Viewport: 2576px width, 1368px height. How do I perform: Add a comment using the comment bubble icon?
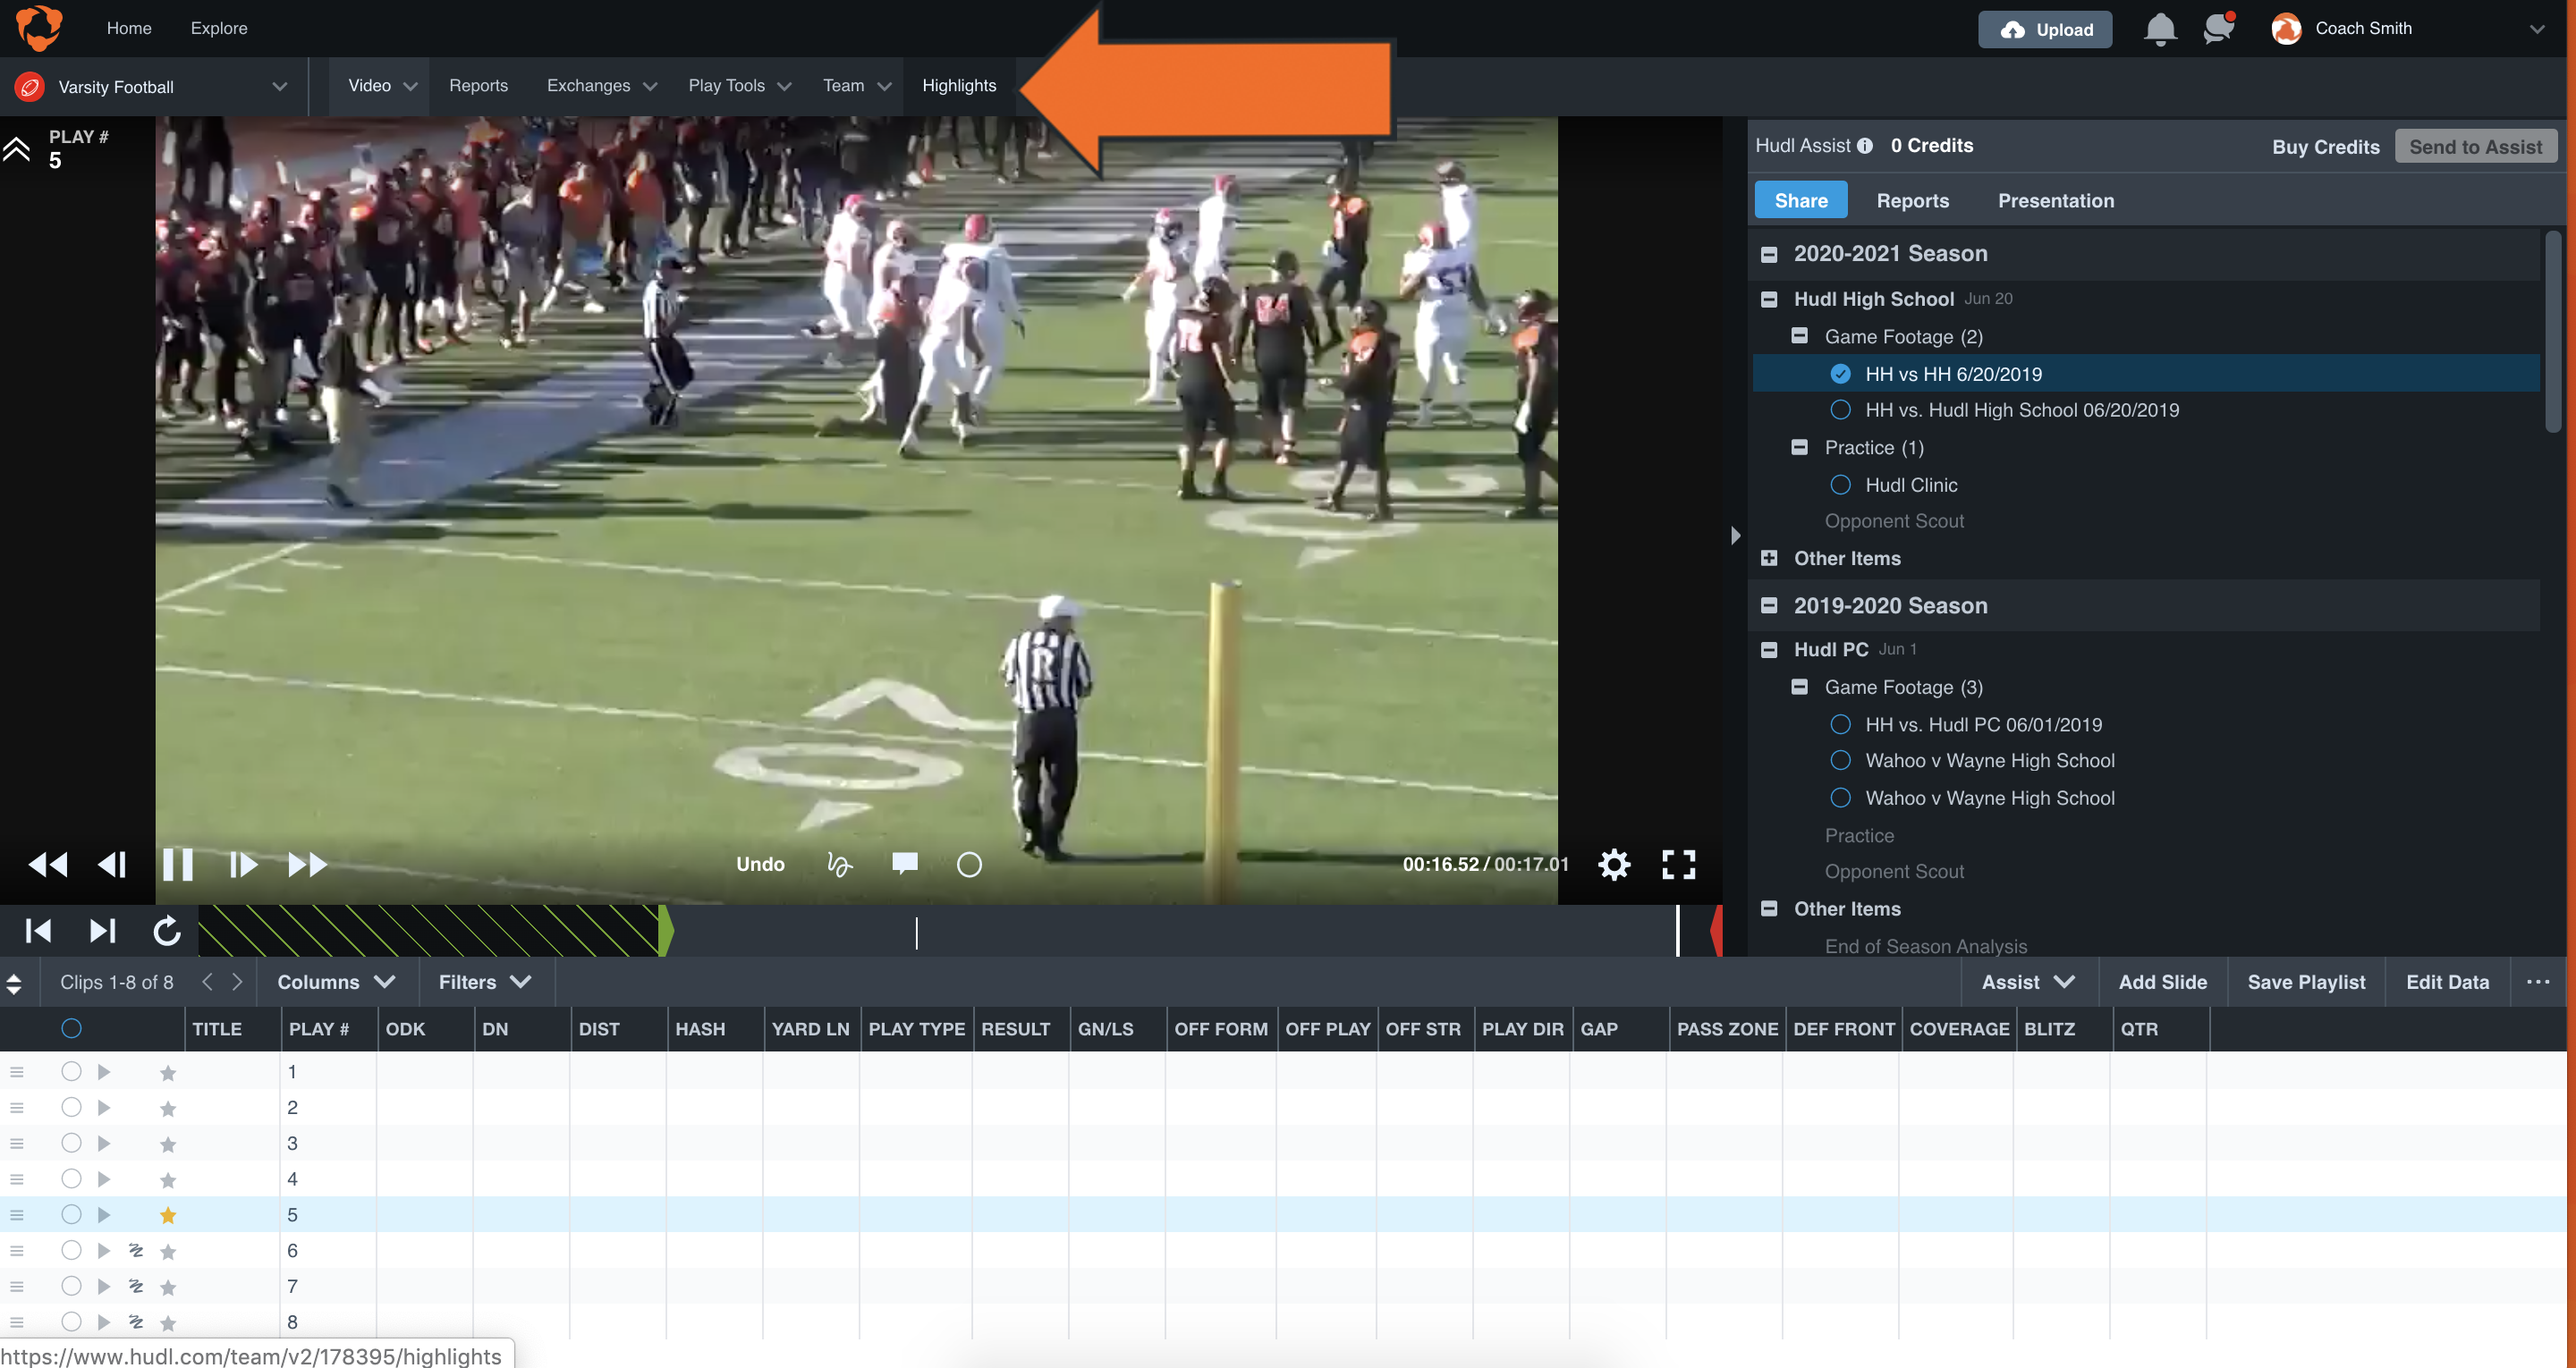click(904, 864)
